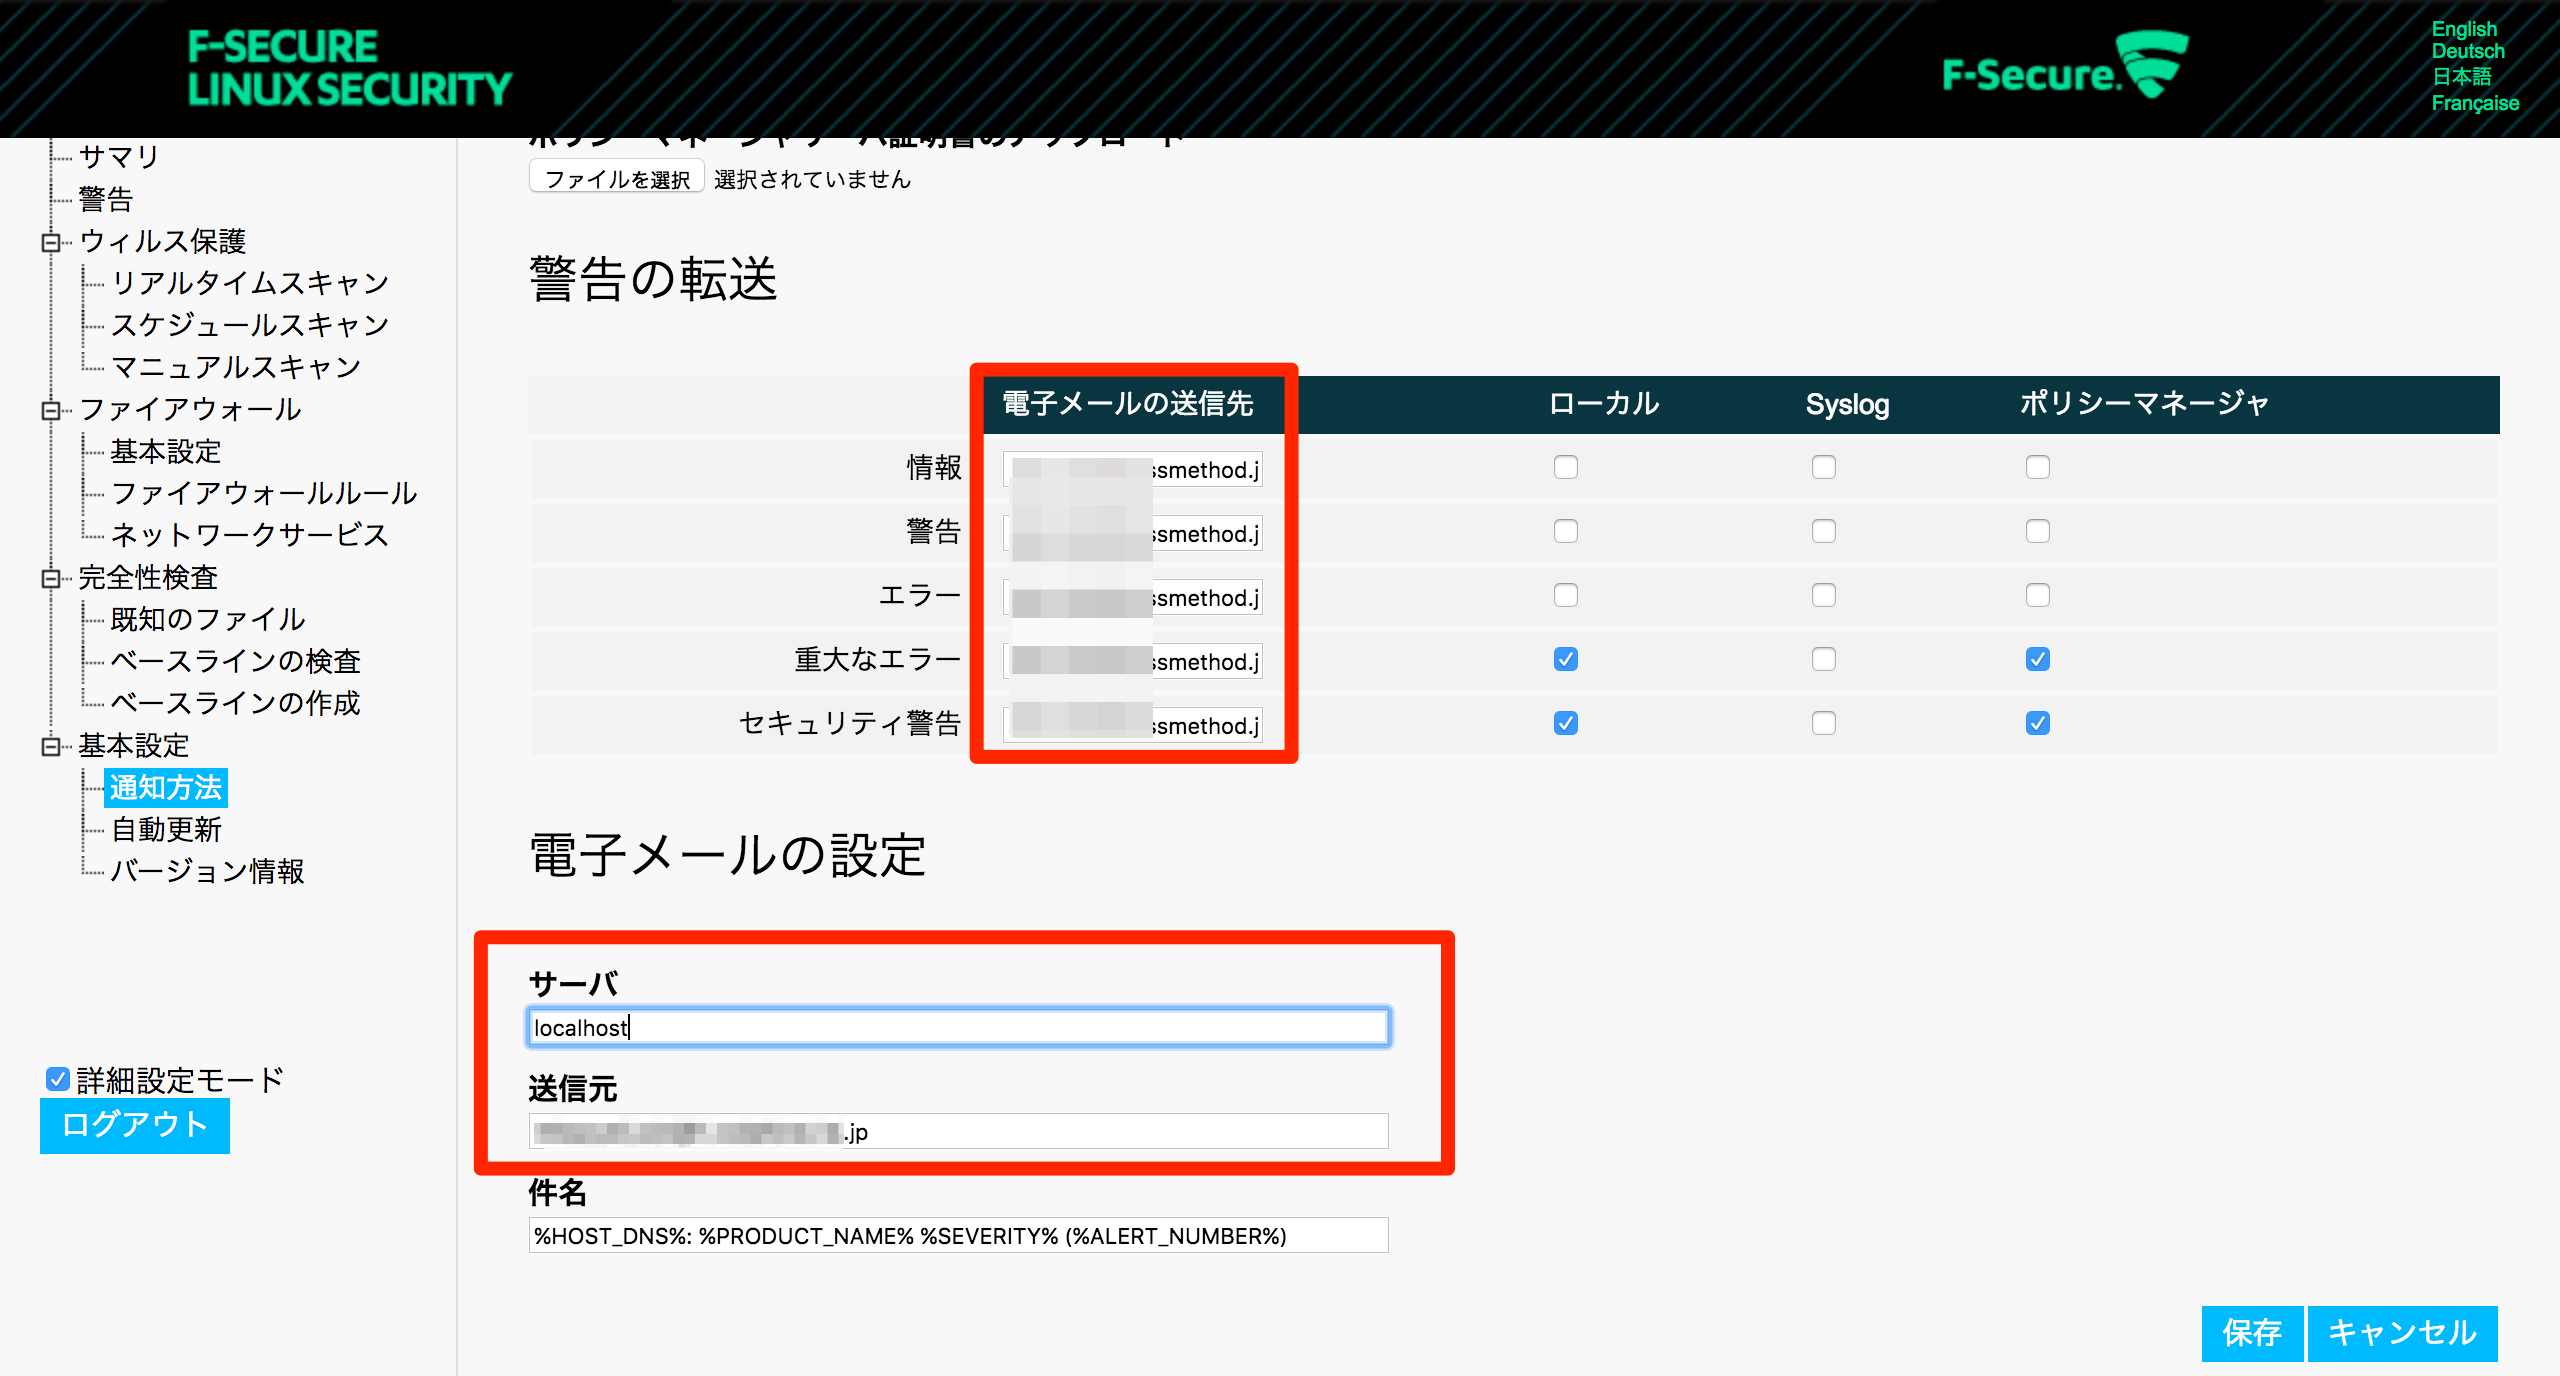This screenshot has width=2560, height=1376.
Task: Collapse the ファイアウォール tree node
Action: [50, 410]
